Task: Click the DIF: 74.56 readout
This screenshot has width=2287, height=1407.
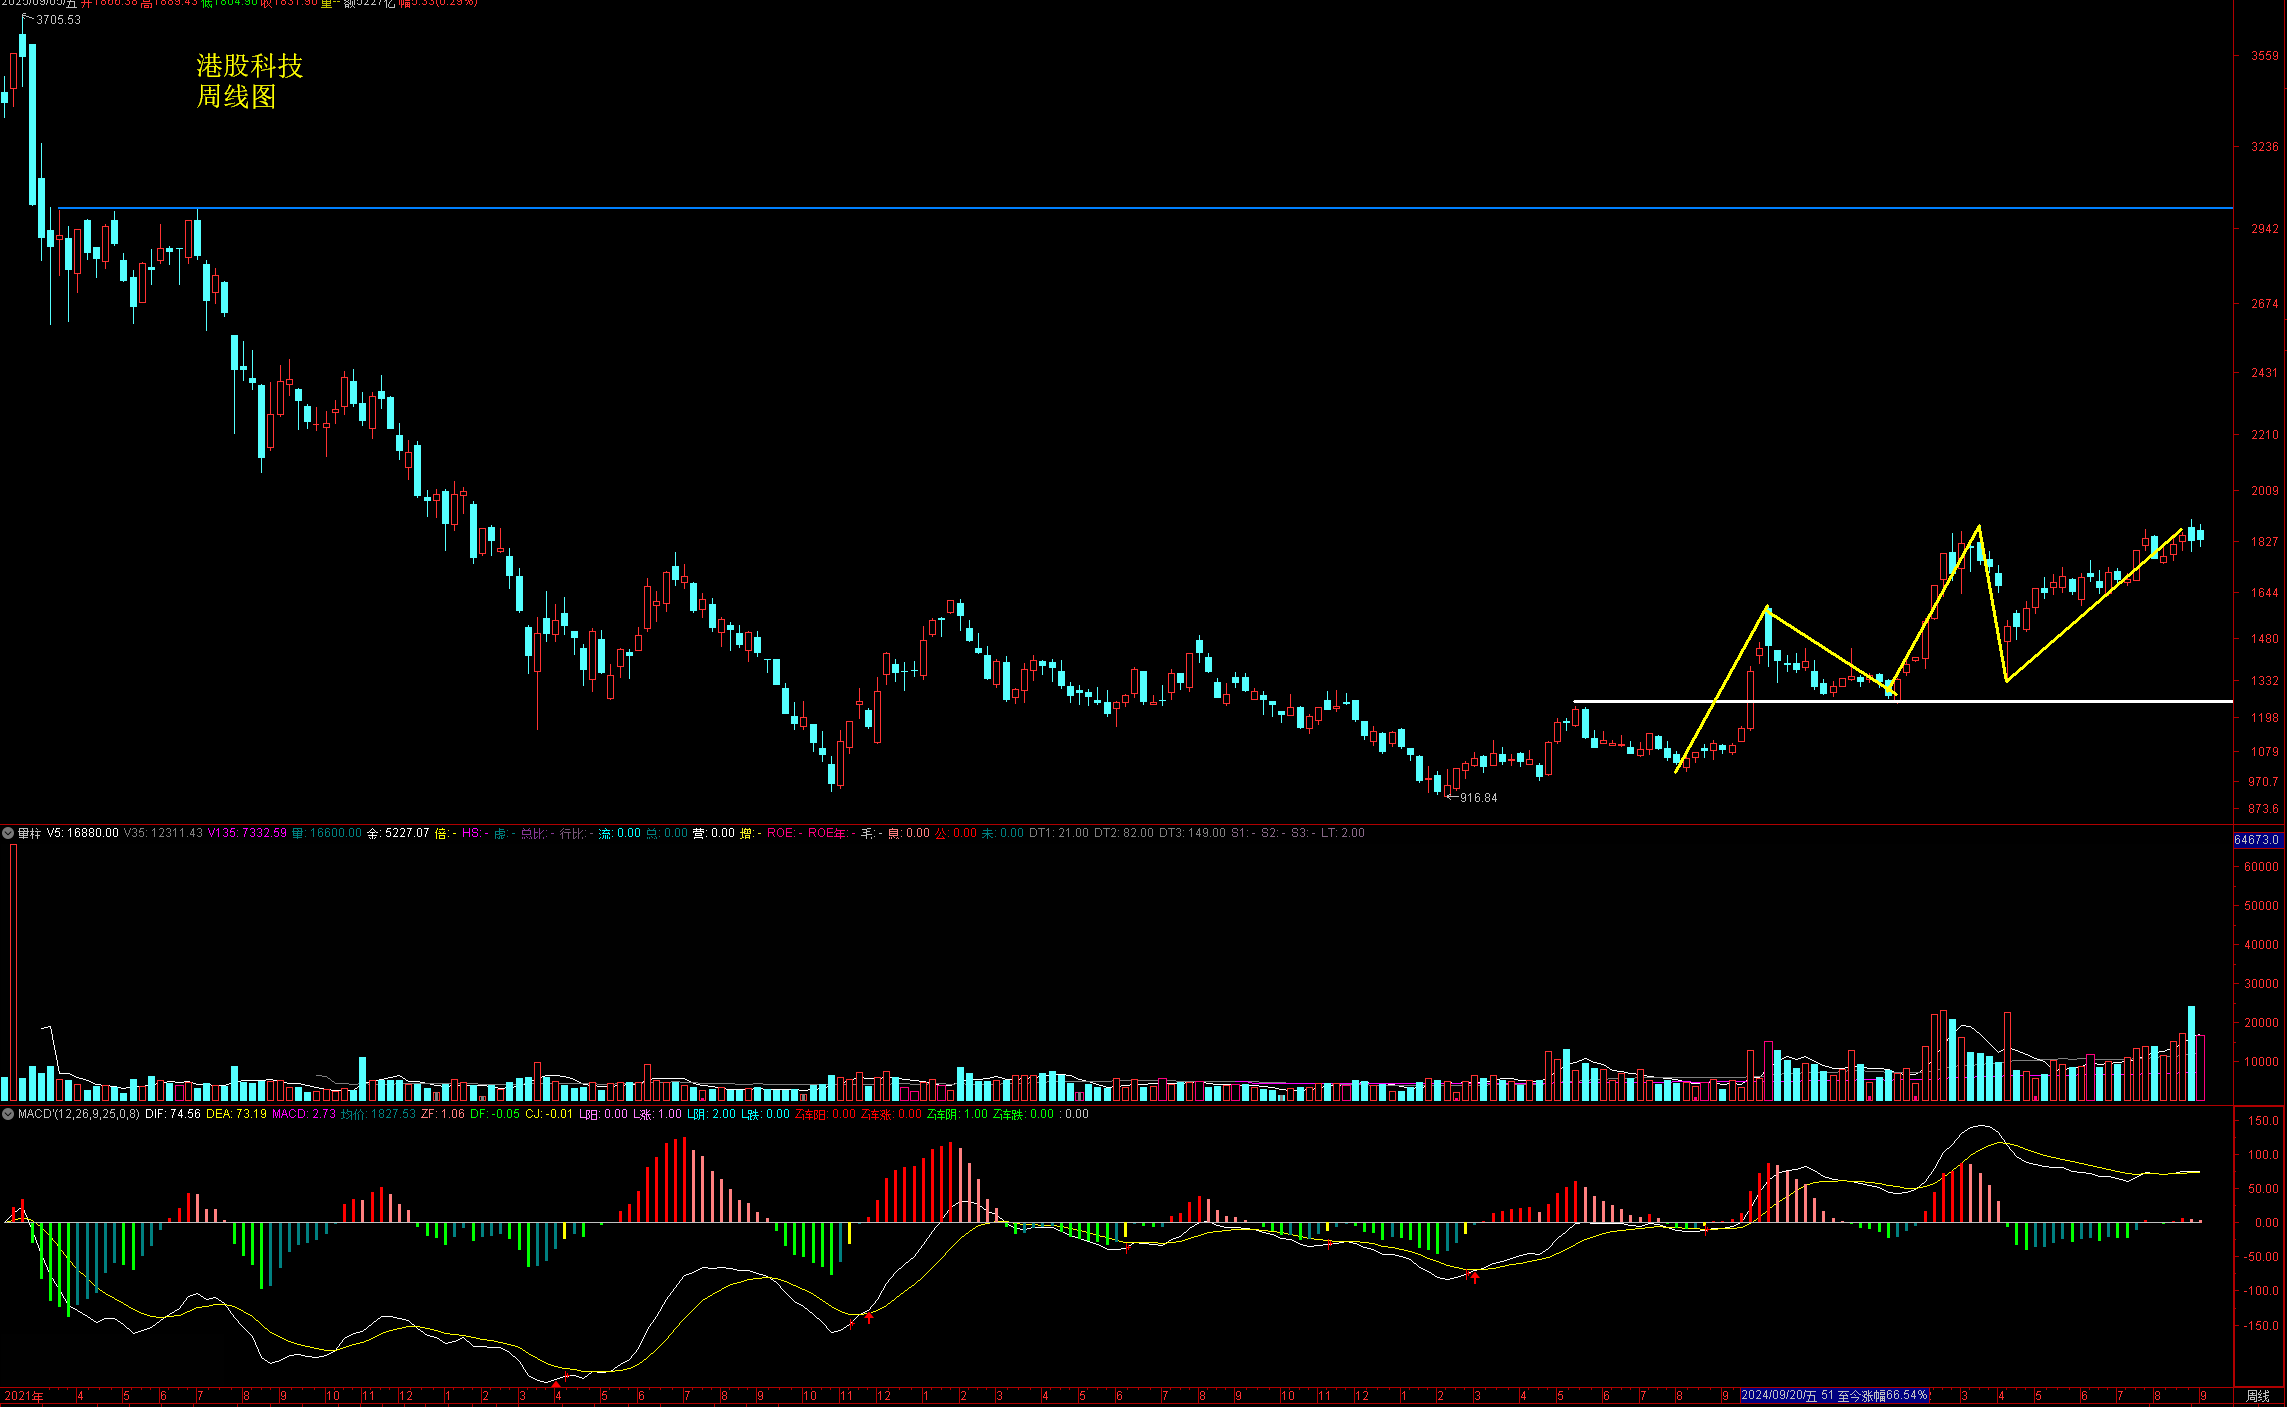Action: click(x=173, y=1114)
